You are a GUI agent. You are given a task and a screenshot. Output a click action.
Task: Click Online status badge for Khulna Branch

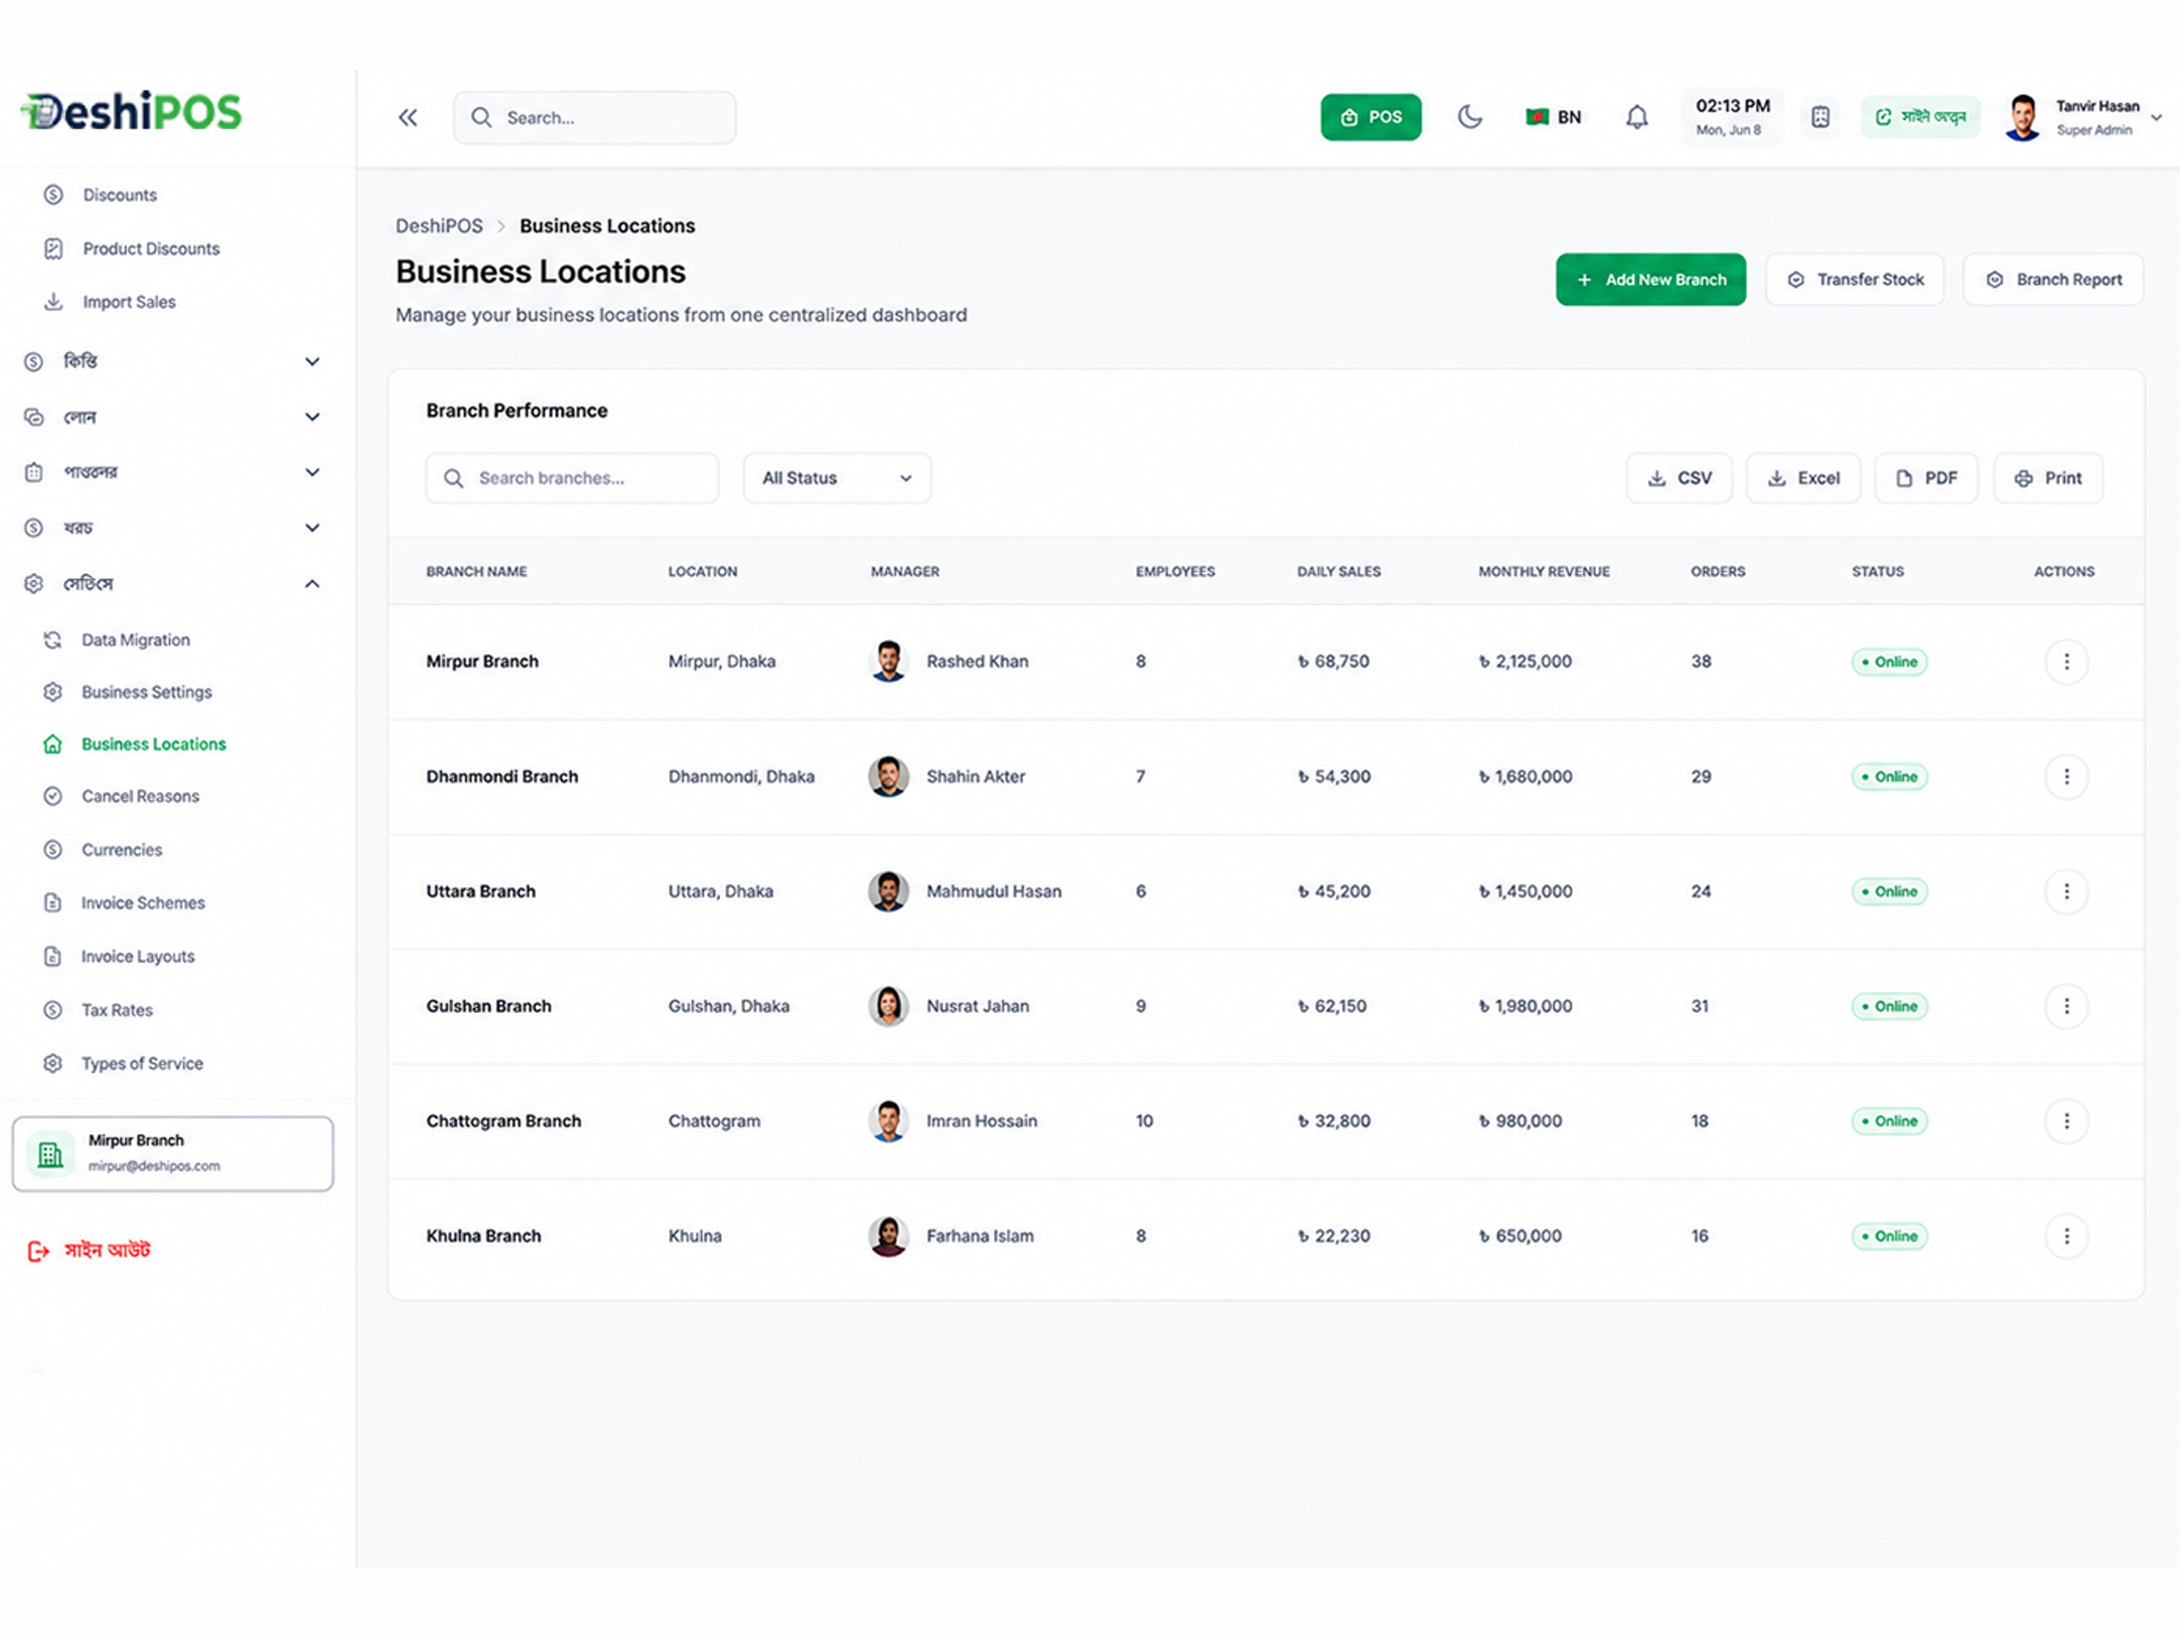1889,1237
